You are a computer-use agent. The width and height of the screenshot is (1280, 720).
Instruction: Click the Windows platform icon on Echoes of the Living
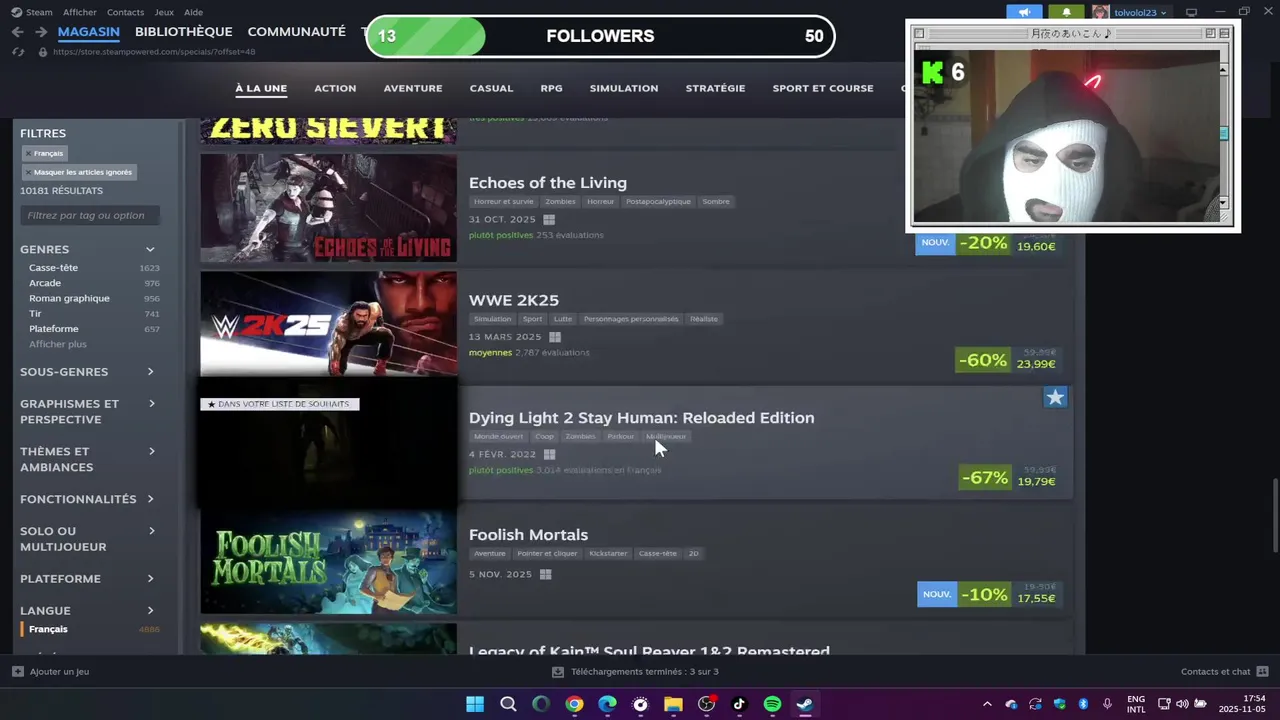pyautogui.click(x=549, y=219)
